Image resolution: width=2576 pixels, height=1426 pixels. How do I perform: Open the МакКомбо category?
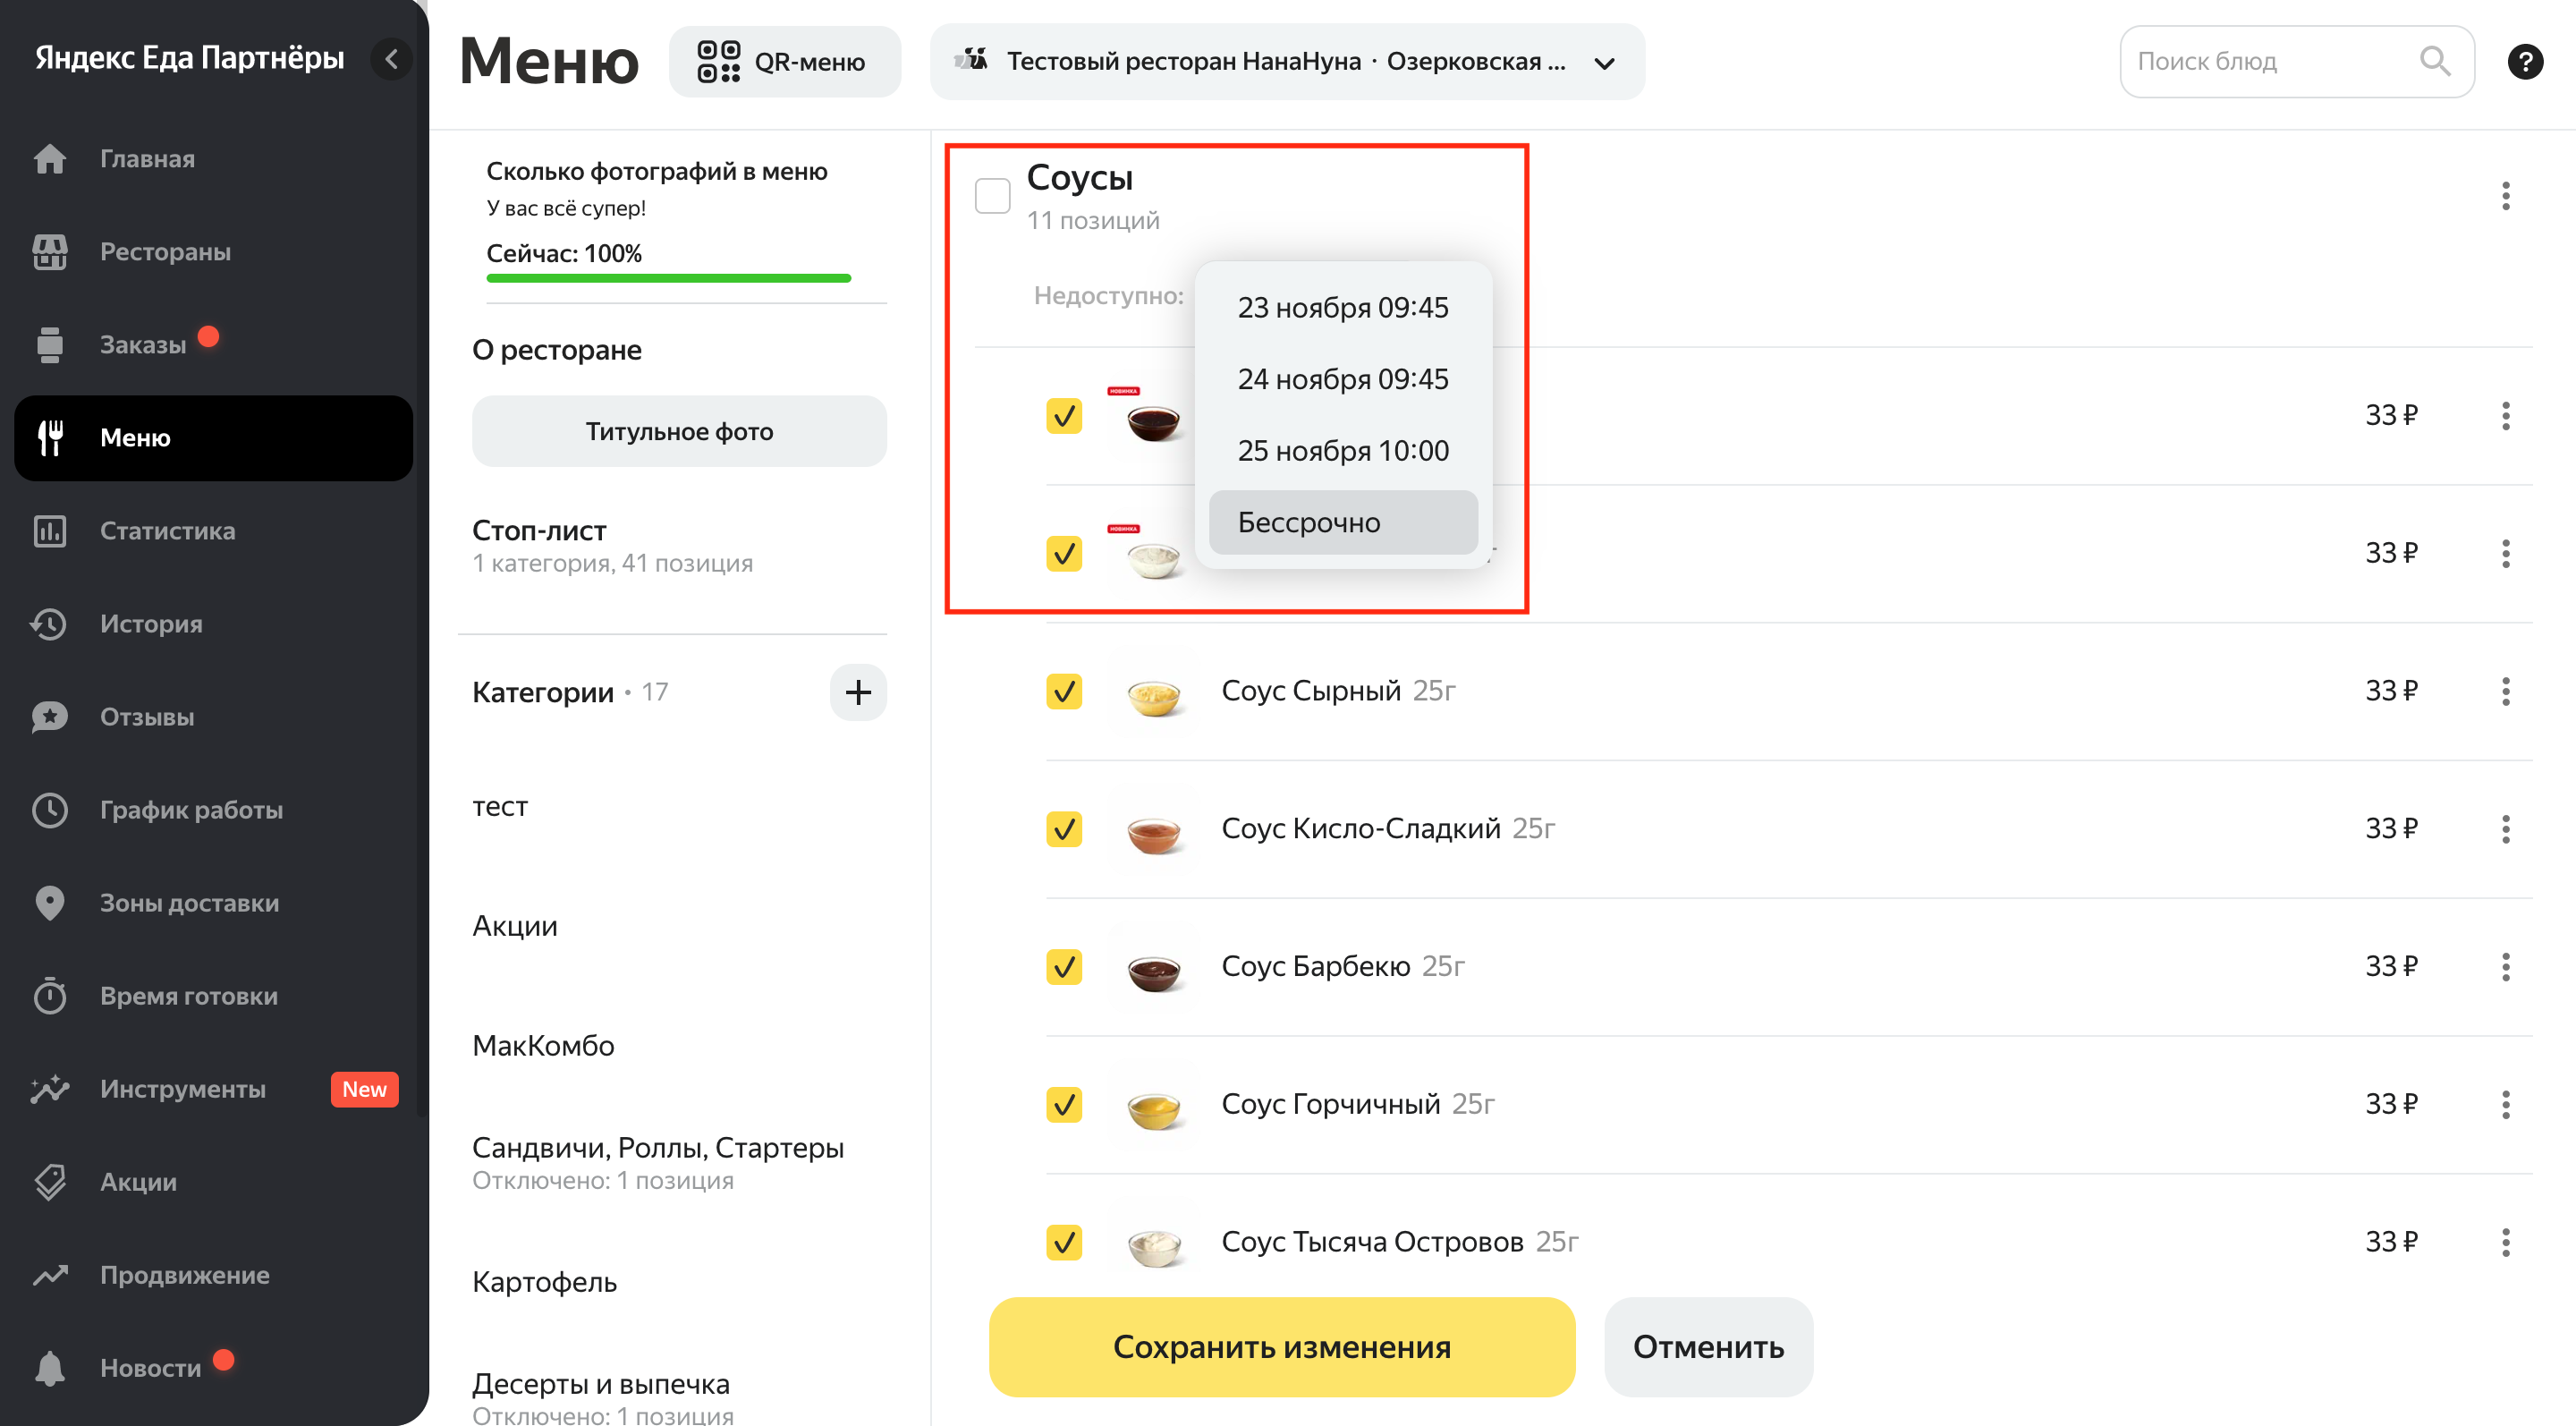click(543, 1046)
